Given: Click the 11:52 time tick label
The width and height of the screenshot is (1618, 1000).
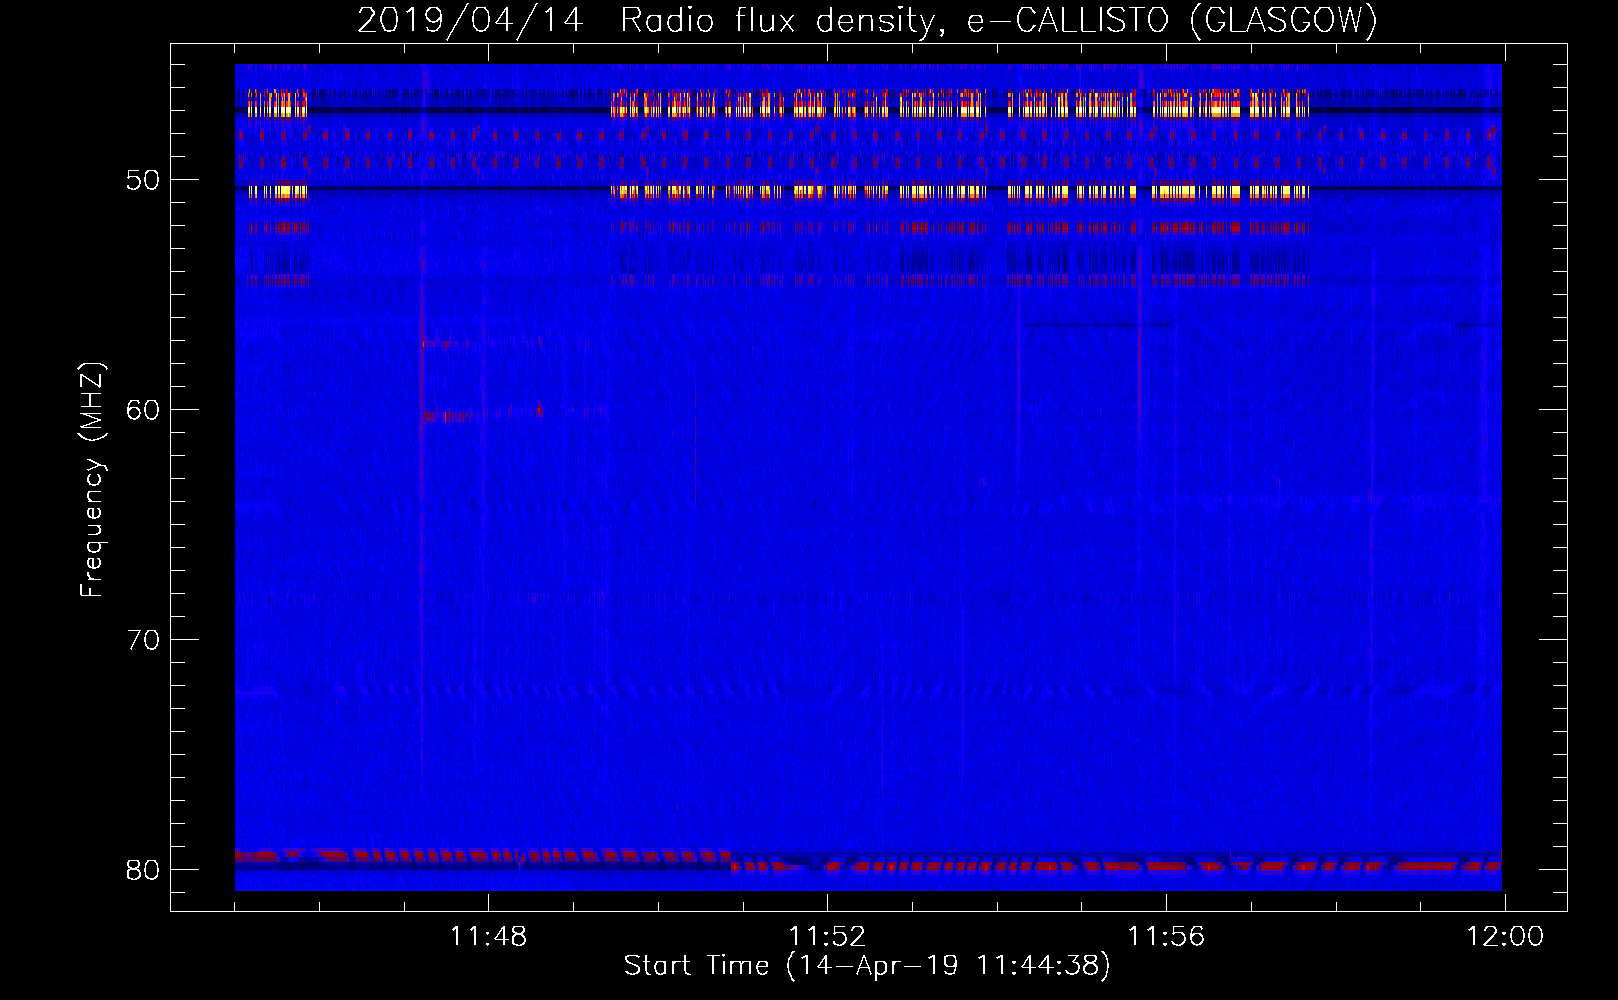Looking at the screenshot, I should click(827, 937).
